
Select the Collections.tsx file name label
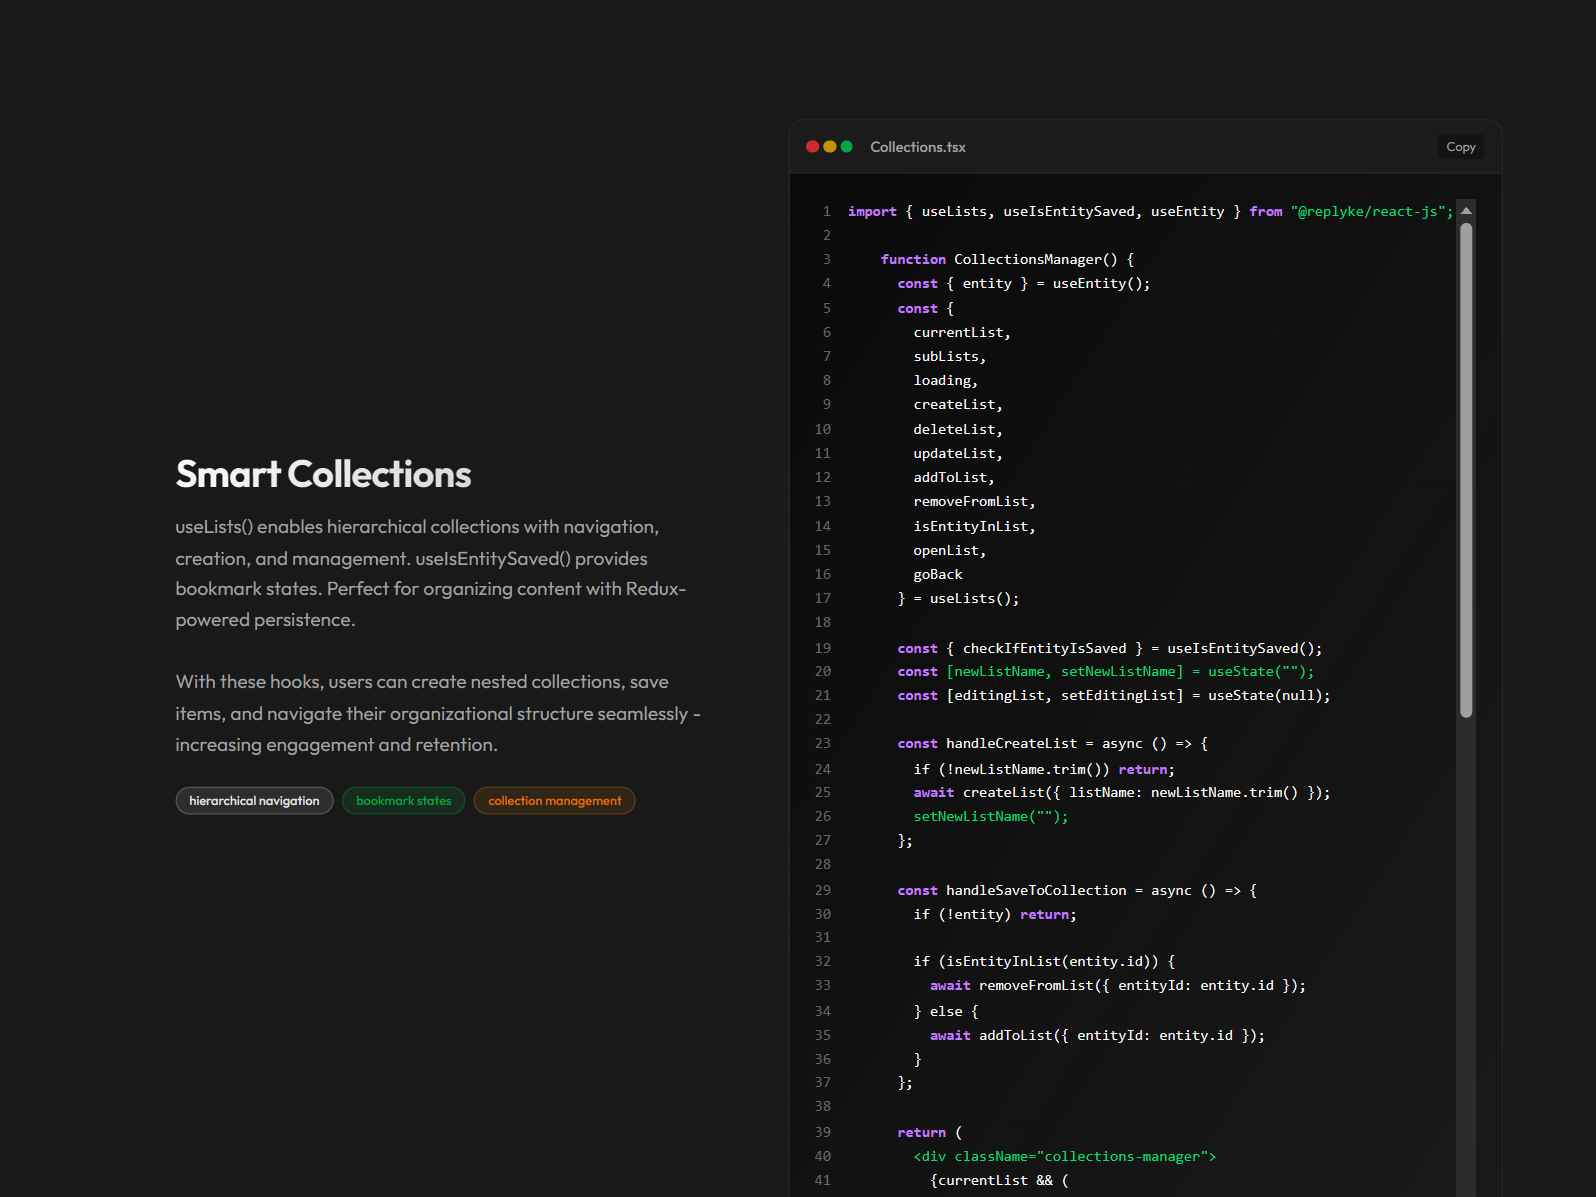[917, 147]
